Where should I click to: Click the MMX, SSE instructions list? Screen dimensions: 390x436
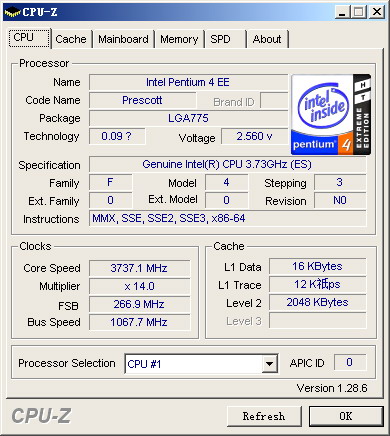[228, 218]
